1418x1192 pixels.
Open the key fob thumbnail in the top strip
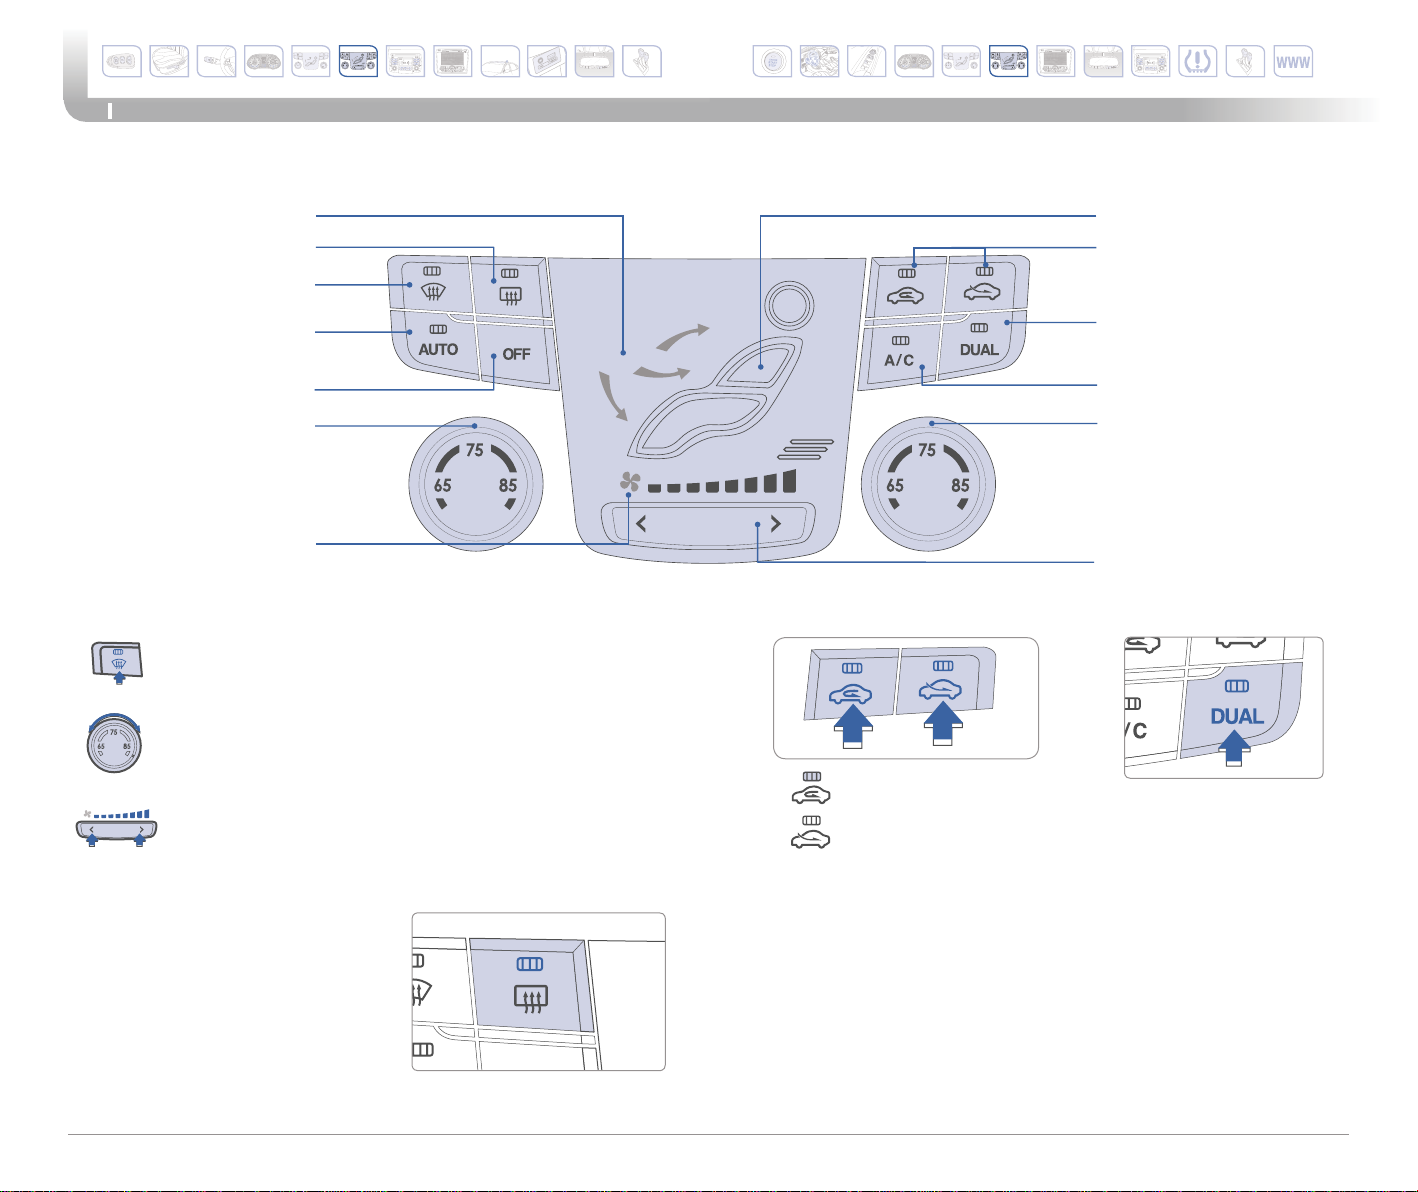122,62
